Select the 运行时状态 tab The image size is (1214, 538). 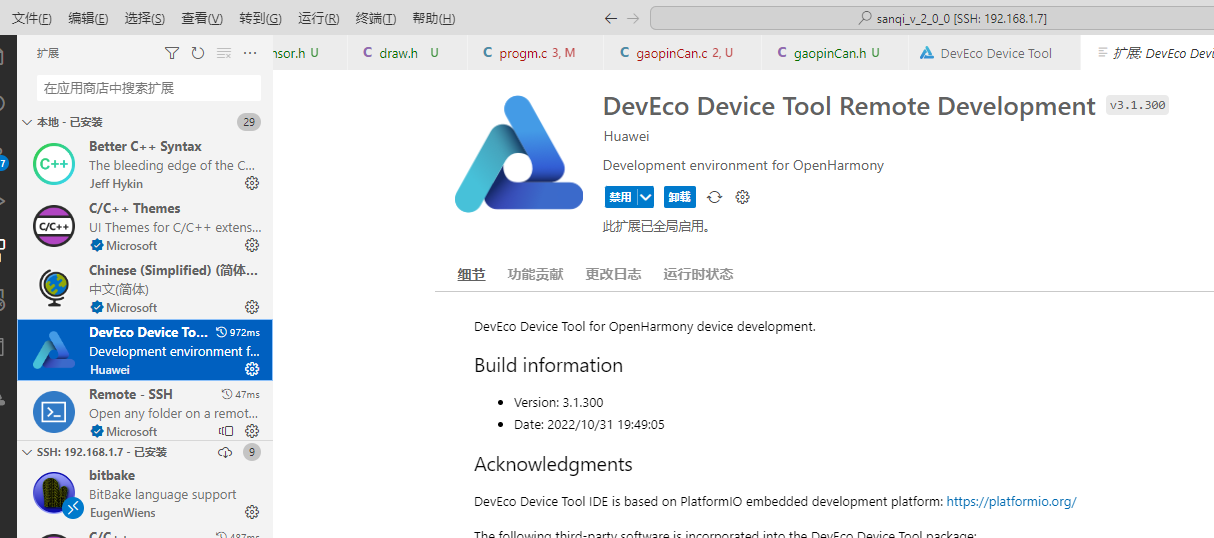tap(698, 274)
